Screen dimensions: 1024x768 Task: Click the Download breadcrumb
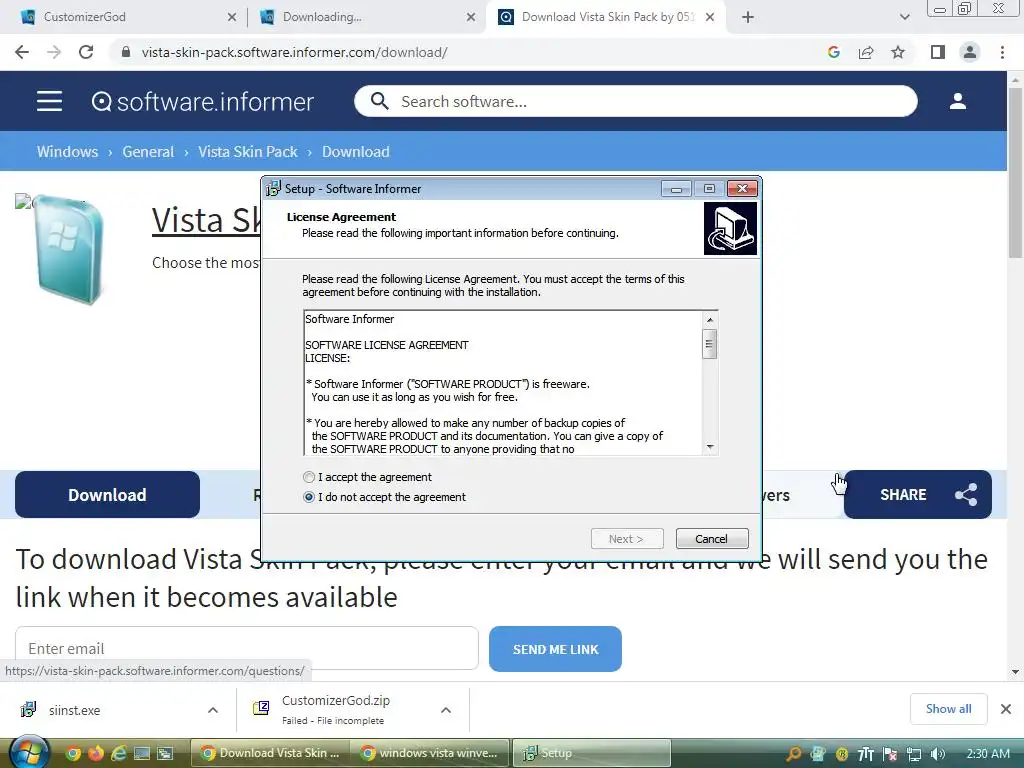[x=356, y=152]
